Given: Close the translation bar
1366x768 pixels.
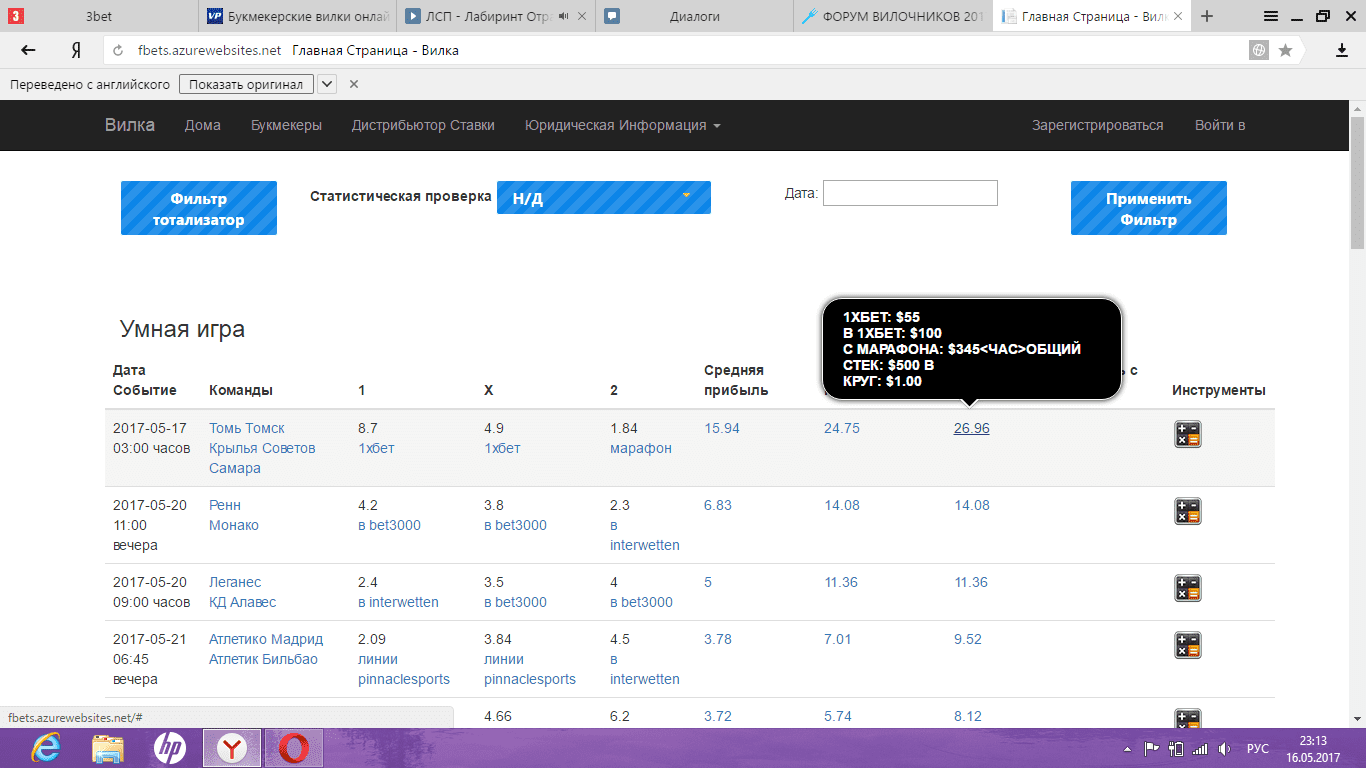Looking at the screenshot, I should [353, 84].
